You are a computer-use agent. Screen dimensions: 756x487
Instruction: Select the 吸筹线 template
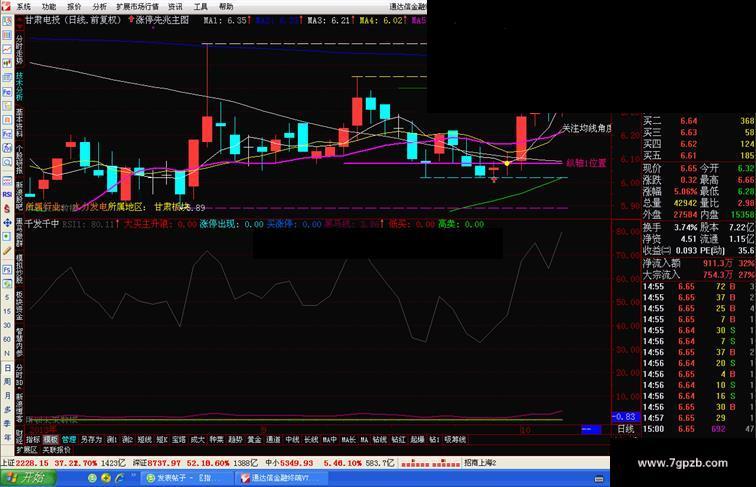click(x=455, y=440)
